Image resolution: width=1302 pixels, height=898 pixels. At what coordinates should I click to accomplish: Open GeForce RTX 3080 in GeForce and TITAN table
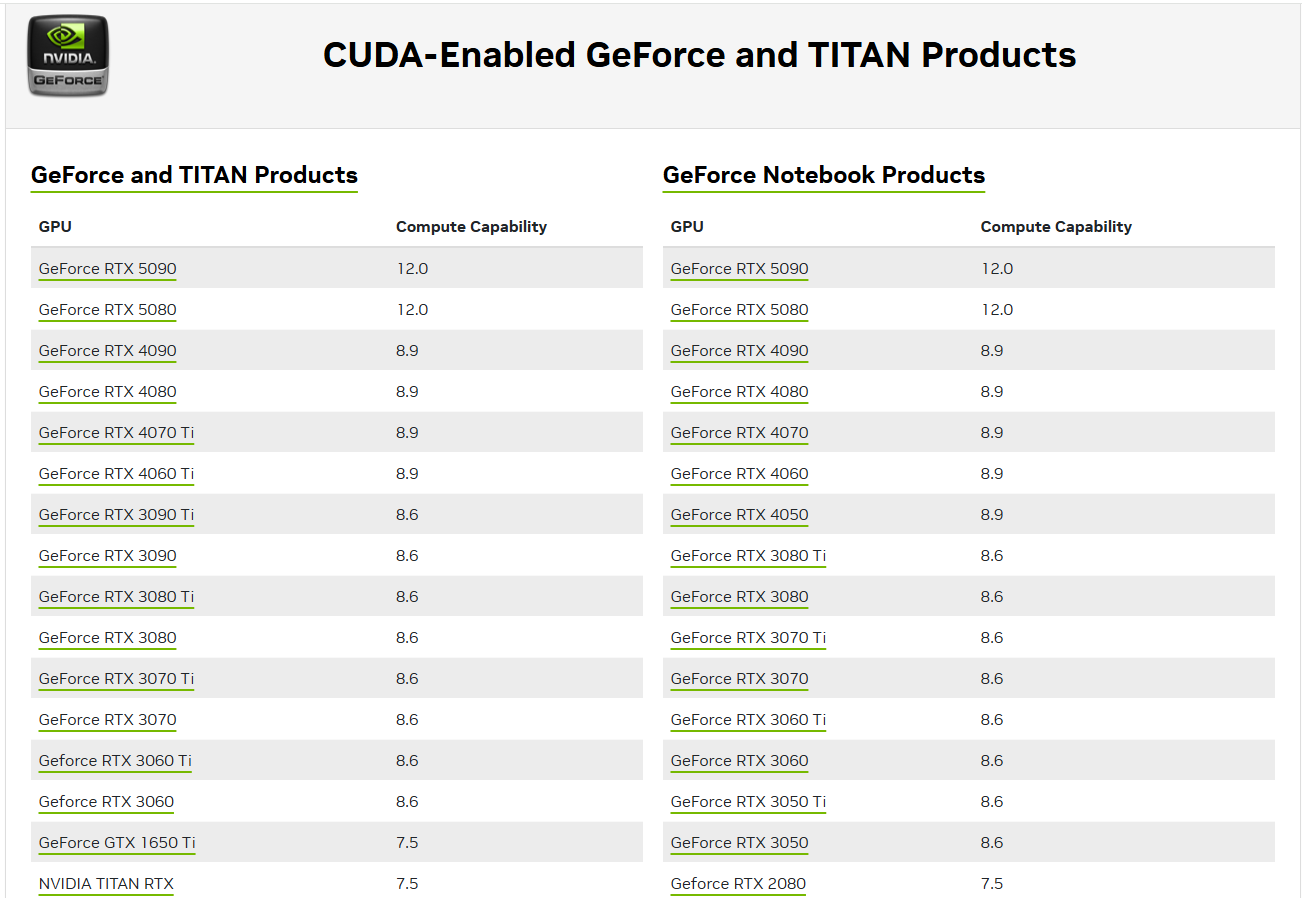point(107,637)
